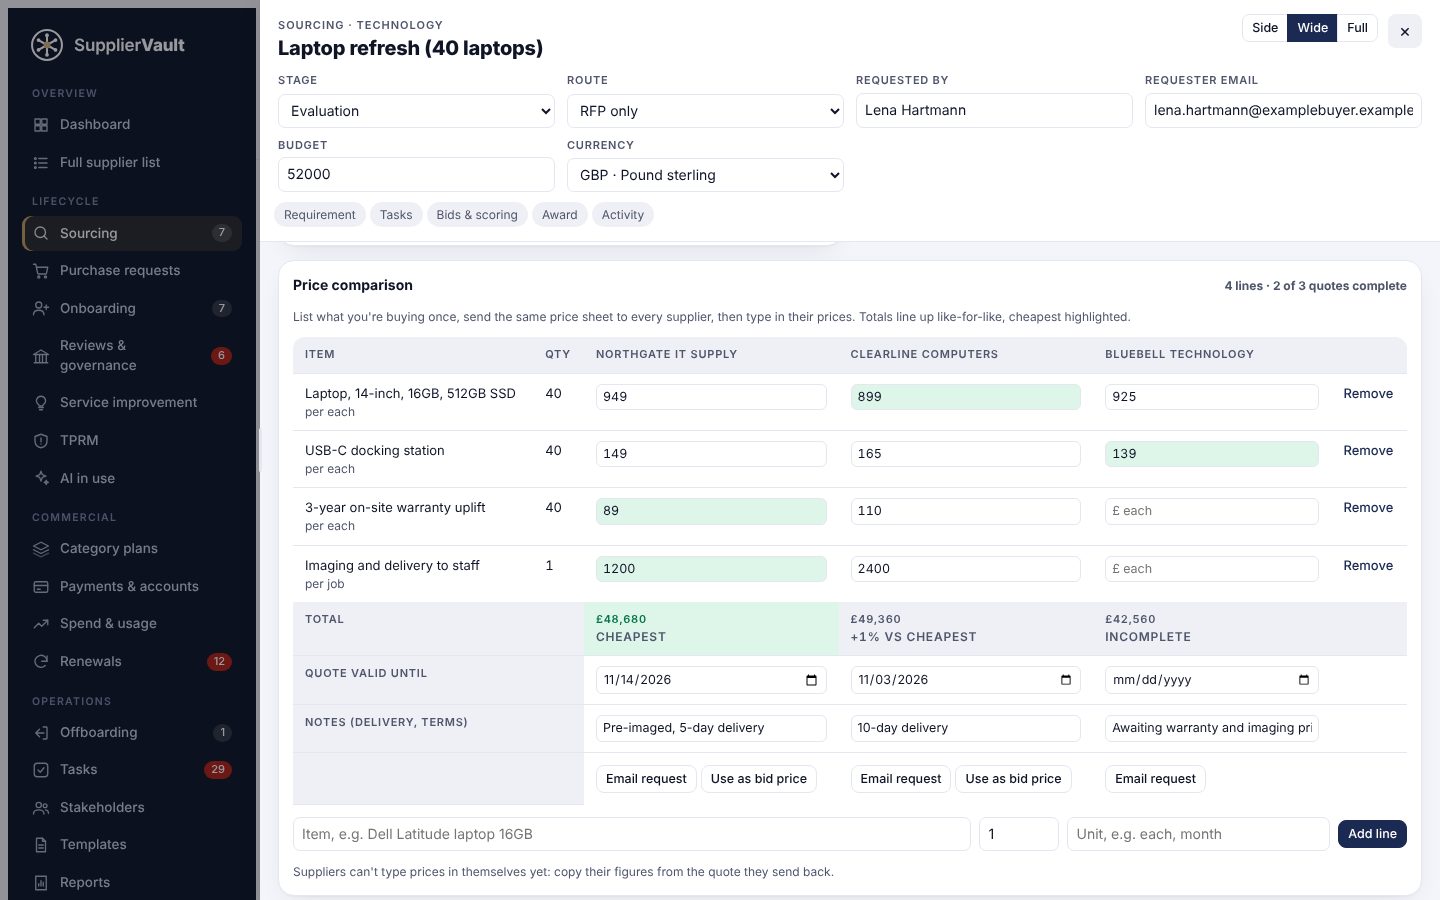
Task: Click the Budget field showing 52000
Action: (416, 174)
